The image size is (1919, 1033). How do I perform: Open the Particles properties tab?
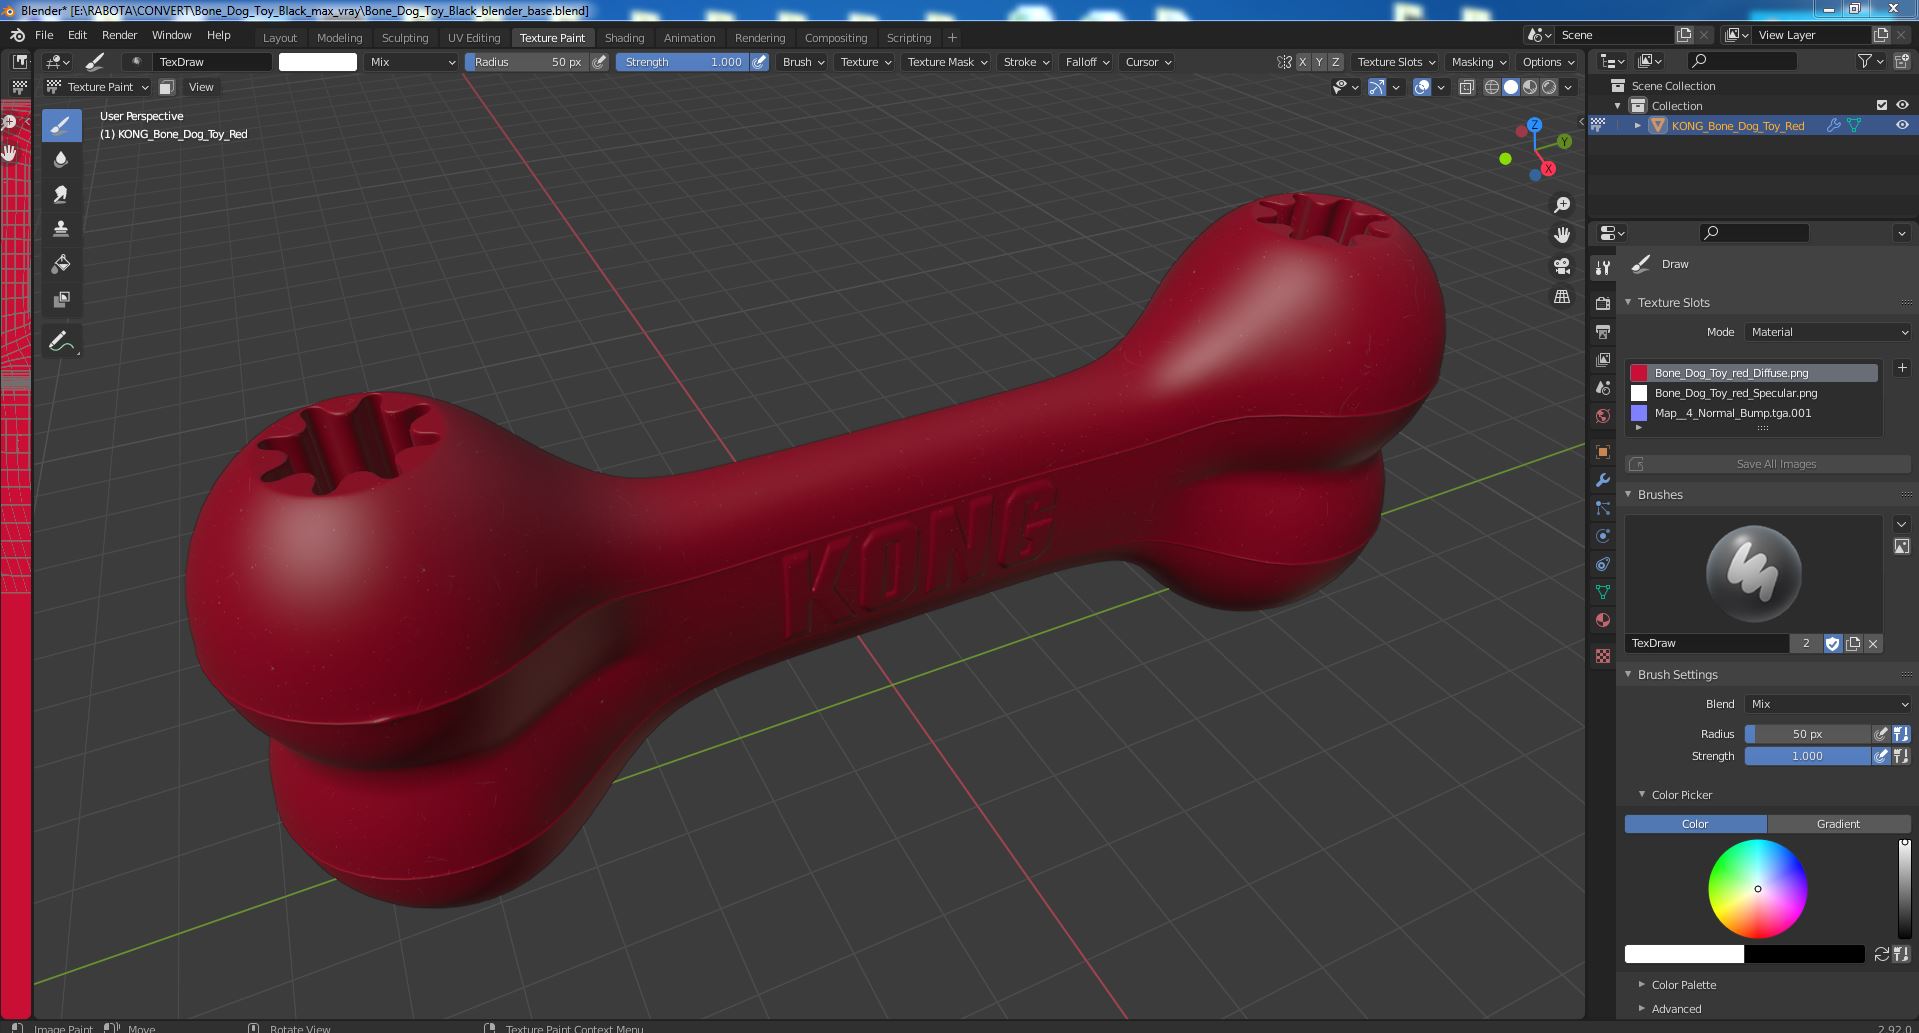[x=1603, y=508]
